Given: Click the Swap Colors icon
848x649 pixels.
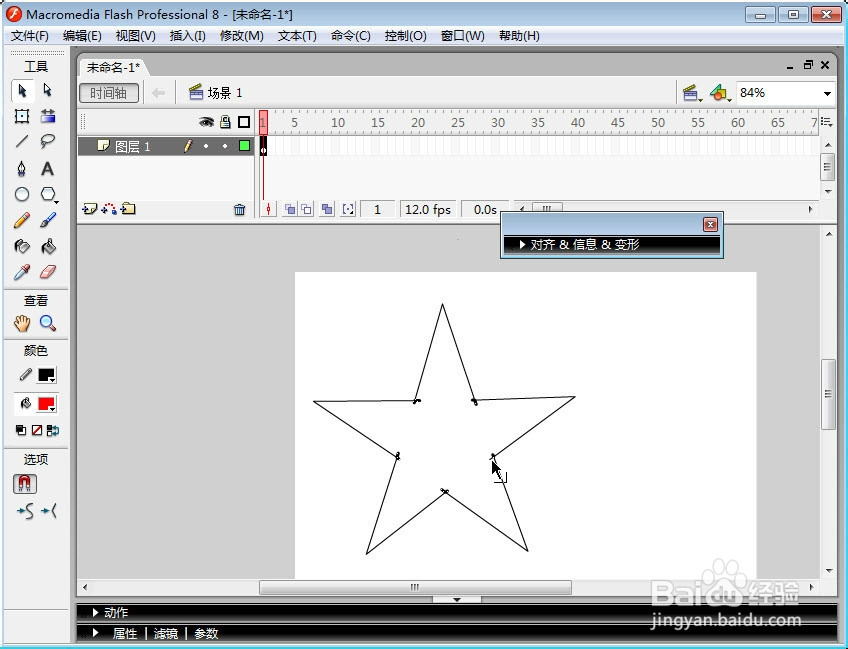Looking at the screenshot, I should [x=53, y=431].
